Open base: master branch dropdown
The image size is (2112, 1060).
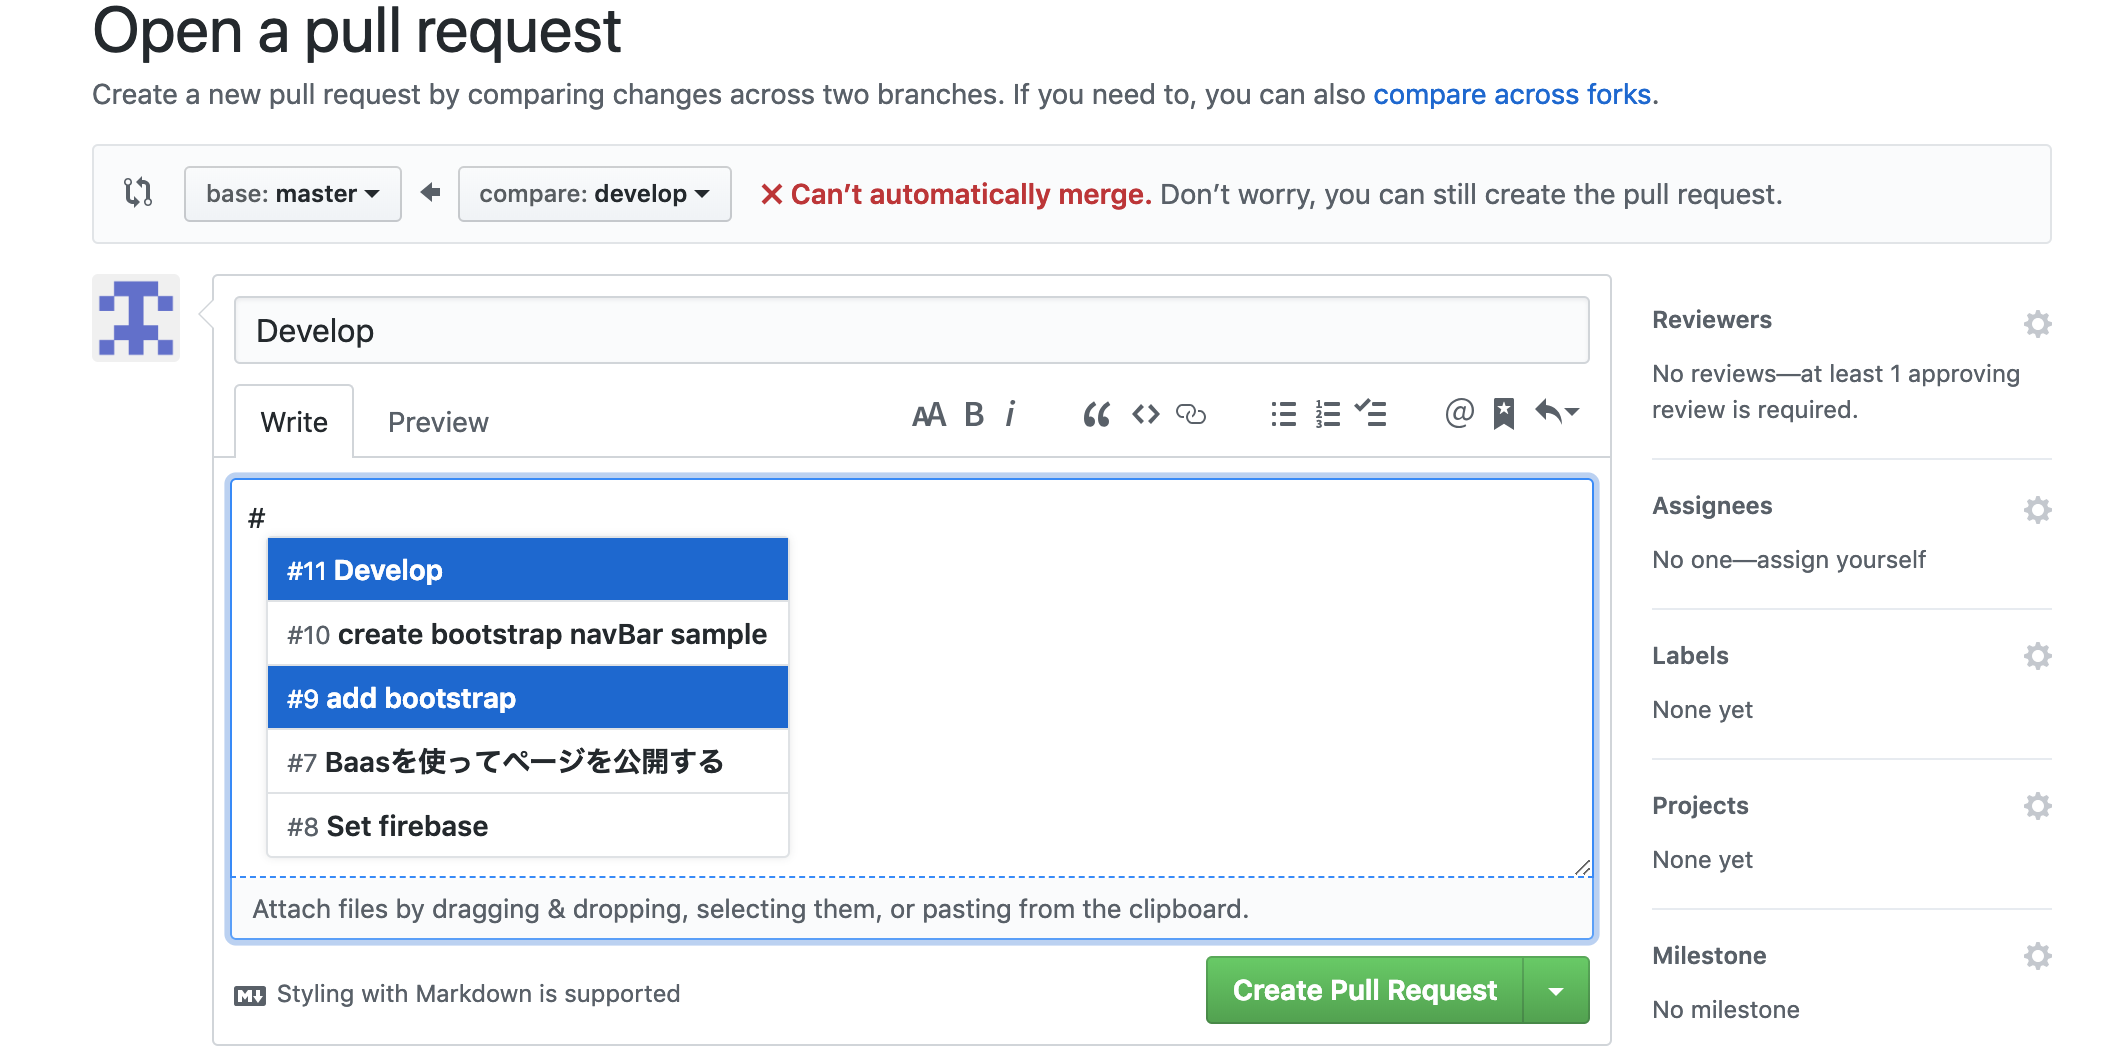point(292,194)
